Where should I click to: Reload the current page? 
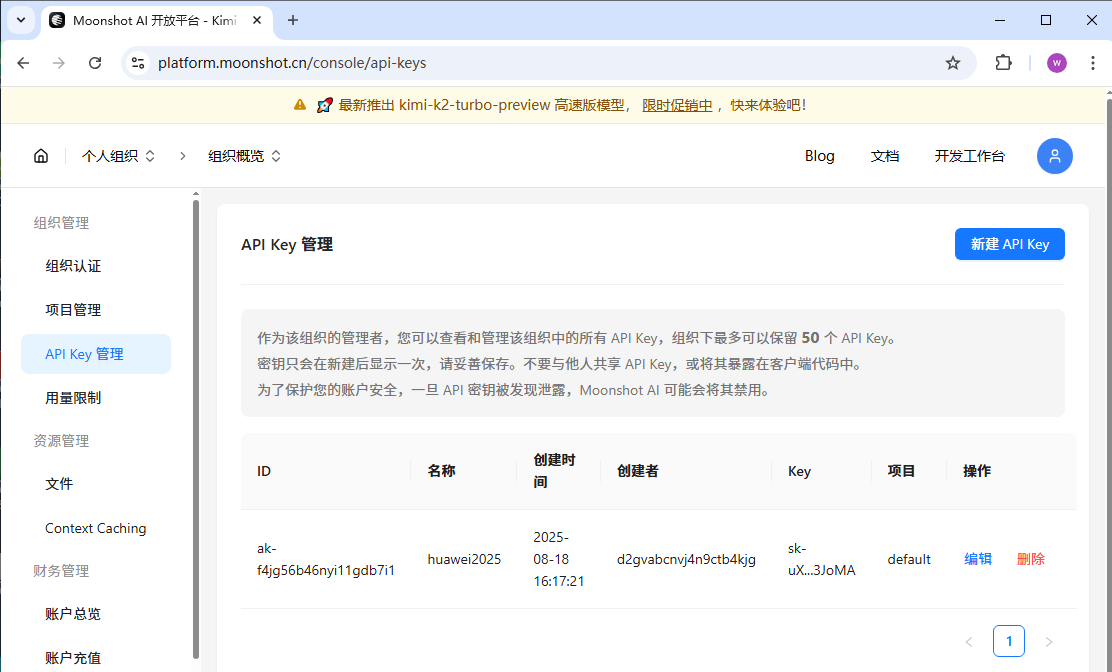click(95, 63)
